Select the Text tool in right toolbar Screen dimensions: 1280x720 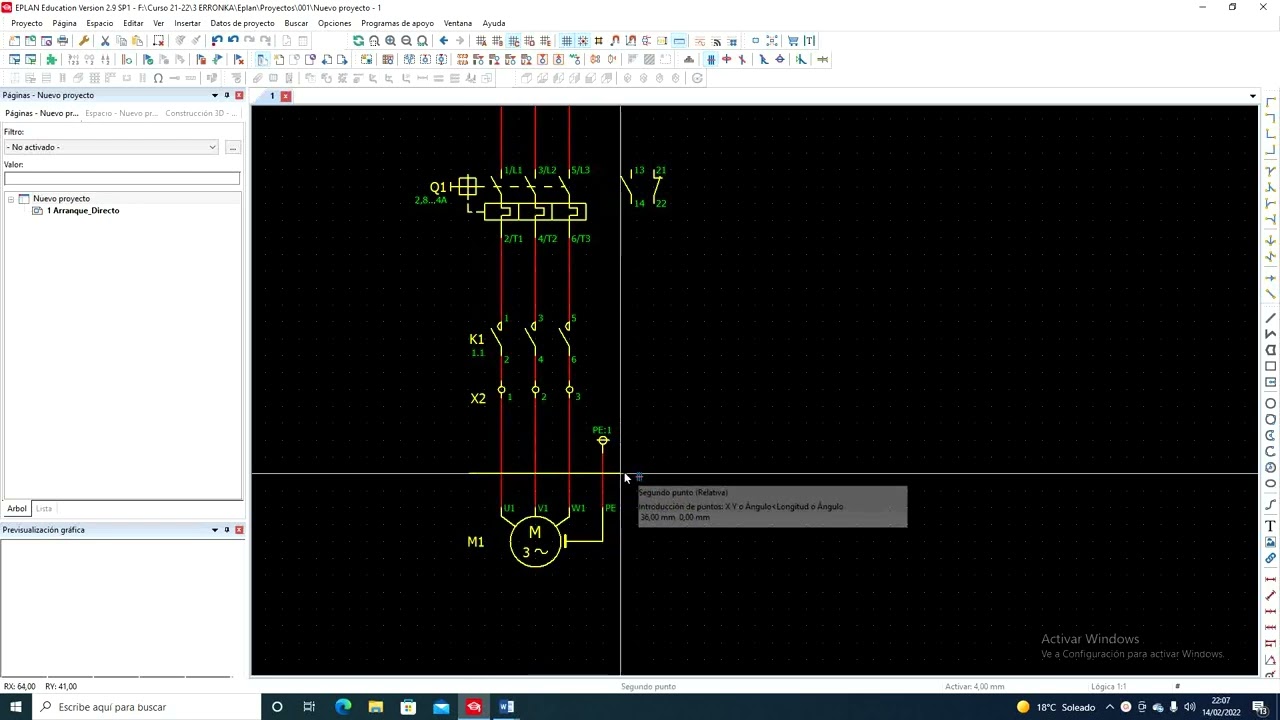[1271, 526]
